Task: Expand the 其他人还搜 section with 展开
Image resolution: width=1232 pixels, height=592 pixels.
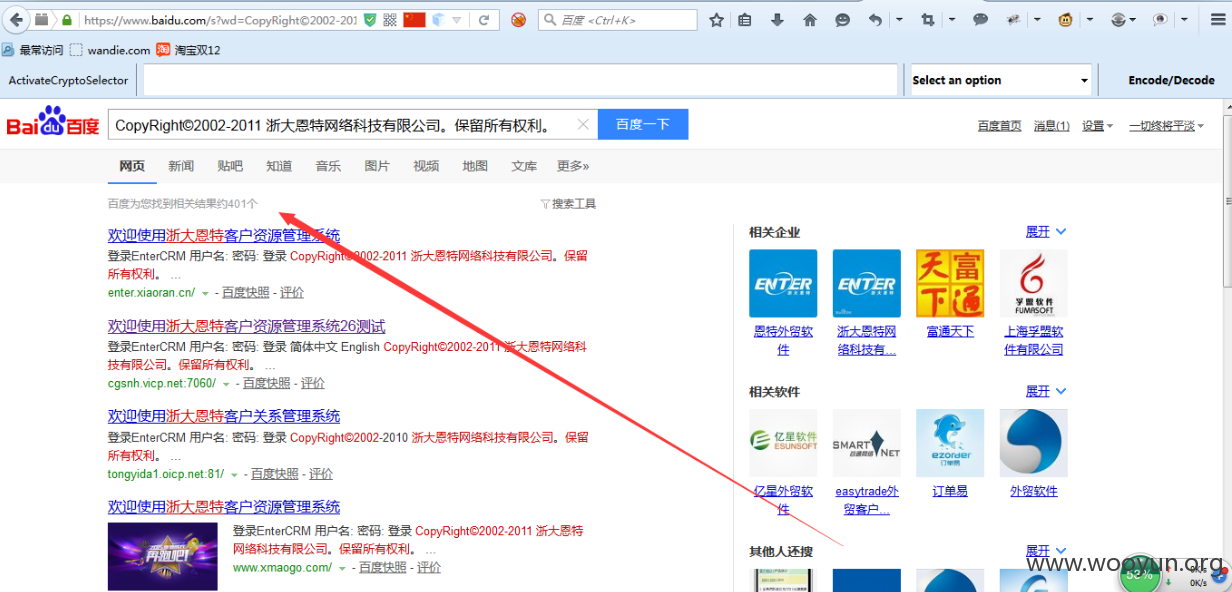Action: (1046, 551)
